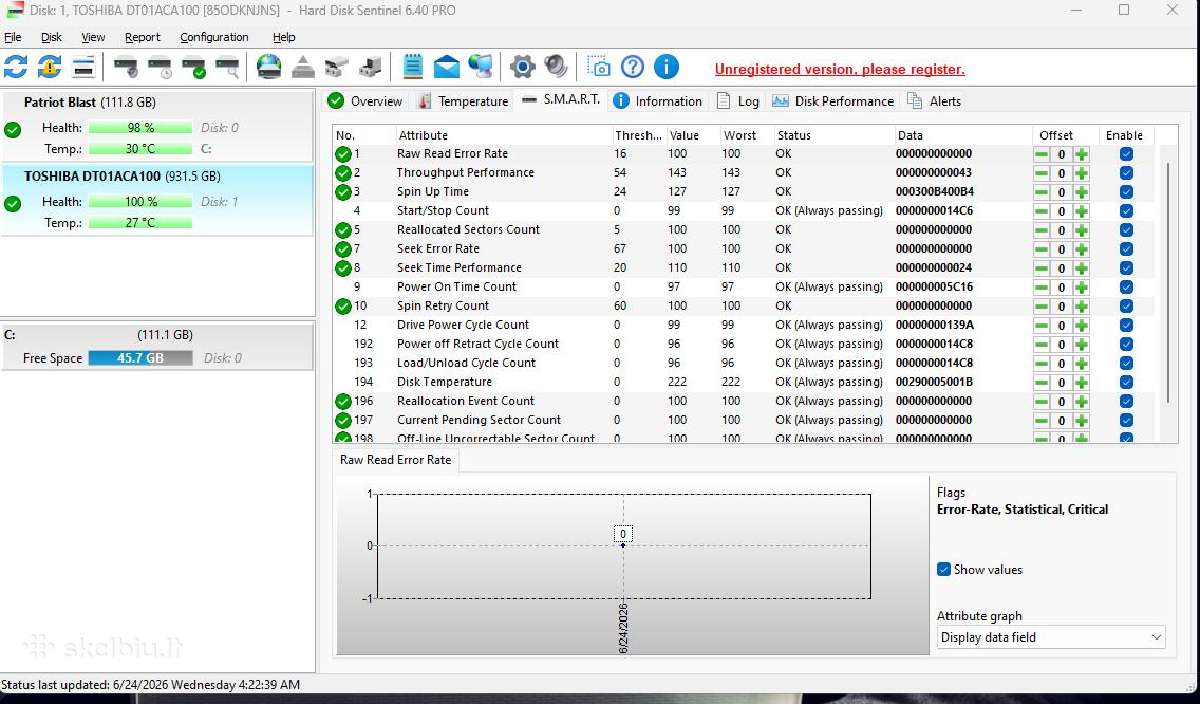This screenshot has height=704, width=1200.
Task: Increase offset with plus for Raw Read Error Rate
Action: click(1081, 154)
